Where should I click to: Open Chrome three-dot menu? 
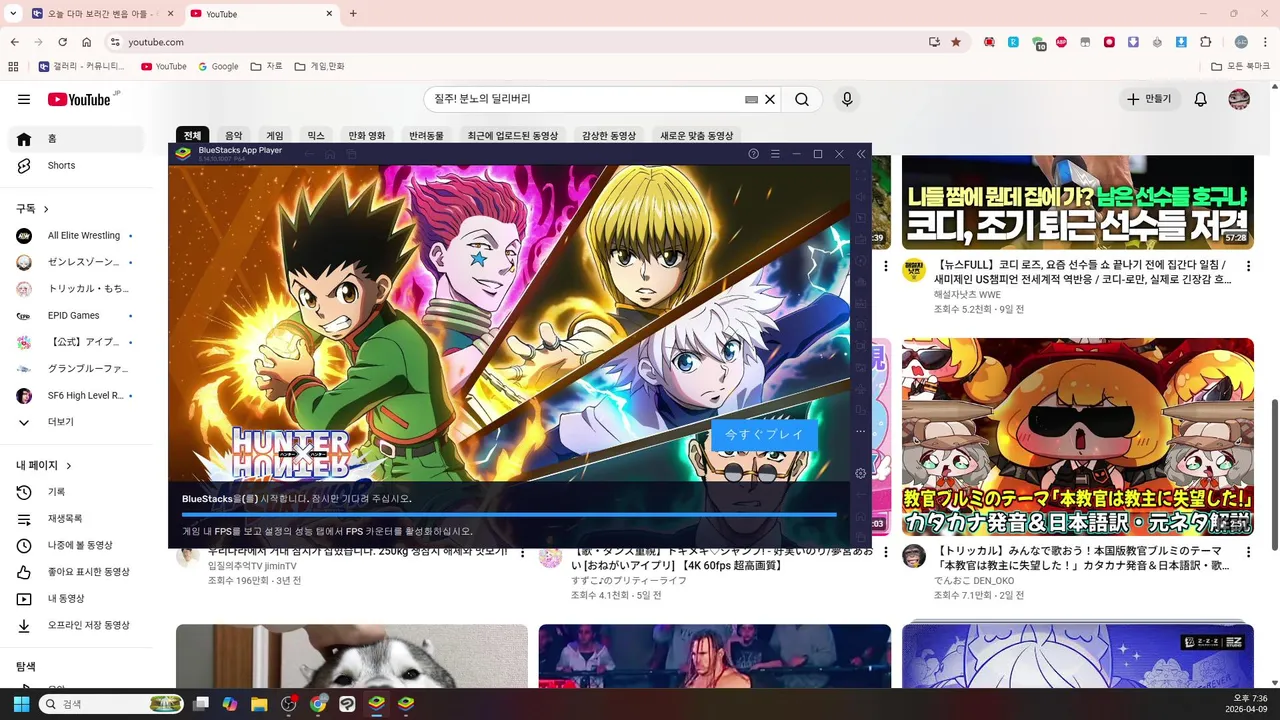point(1266,42)
